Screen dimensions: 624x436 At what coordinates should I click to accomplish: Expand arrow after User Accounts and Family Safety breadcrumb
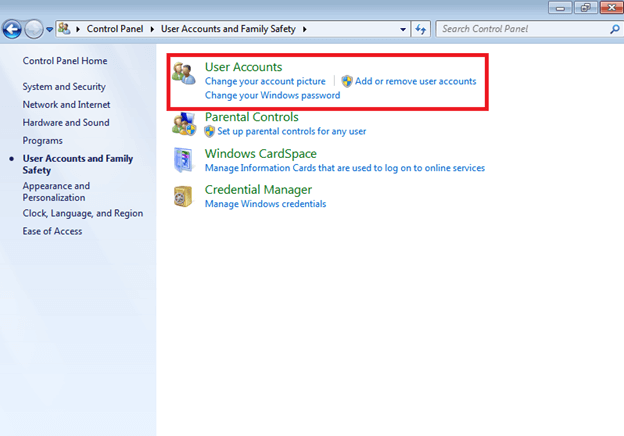pyautogui.click(x=304, y=29)
